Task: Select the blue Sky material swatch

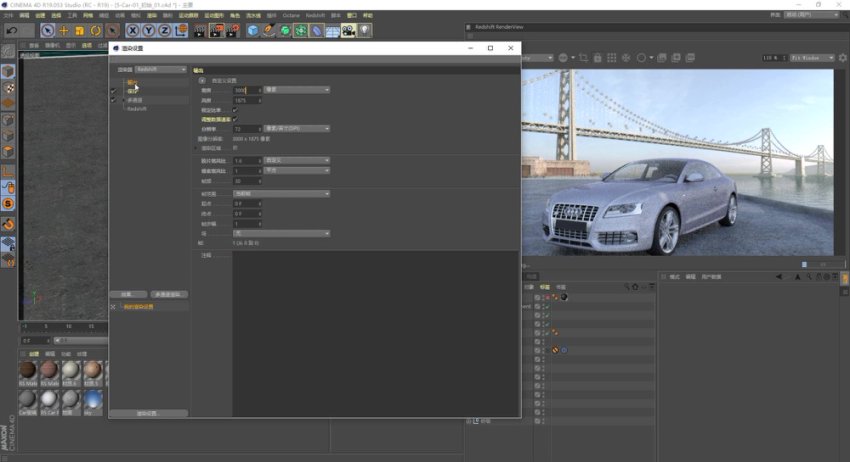Action: tap(93, 398)
